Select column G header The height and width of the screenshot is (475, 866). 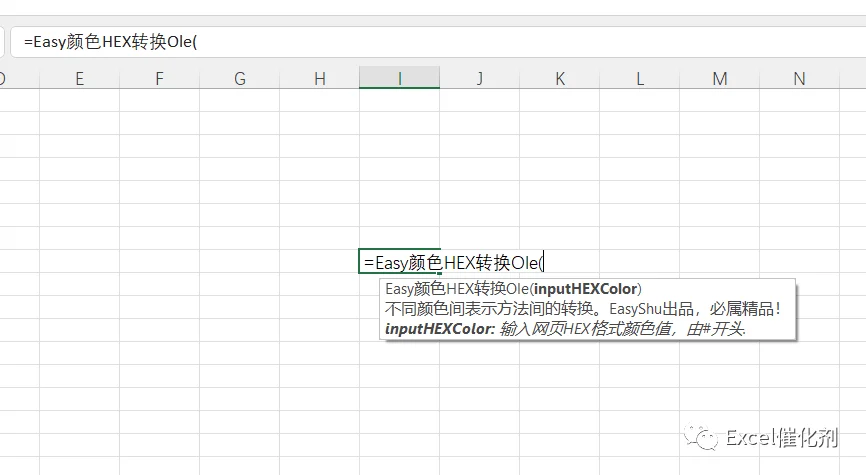(x=240, y=78)
